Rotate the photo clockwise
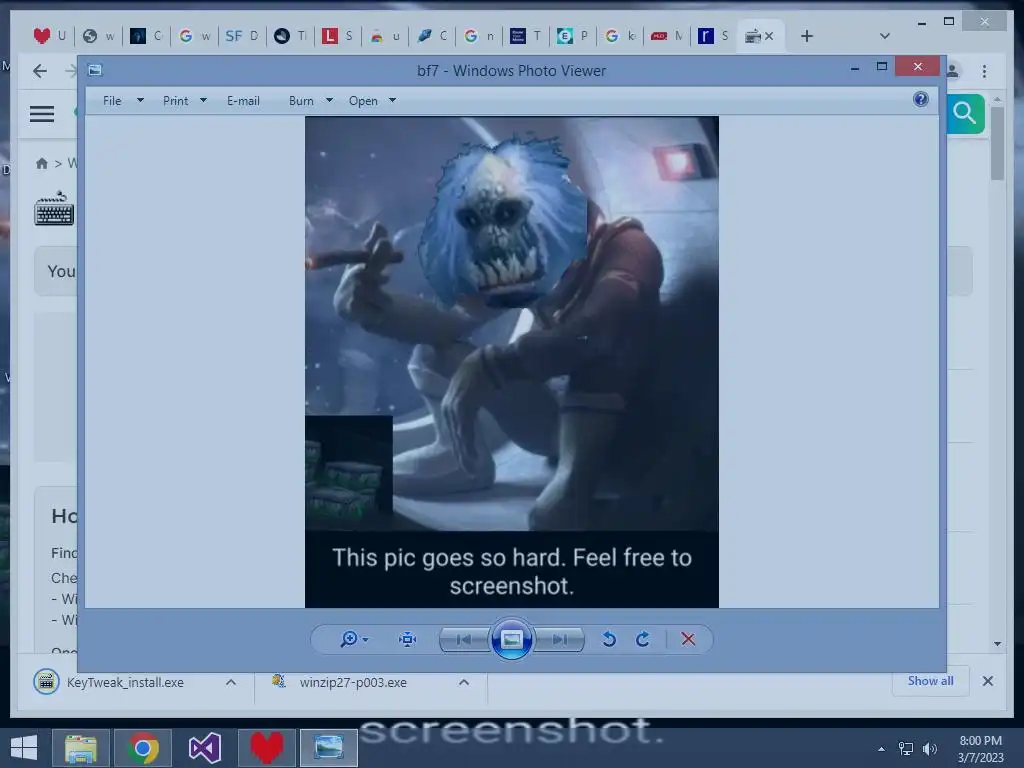This screenshot has height=768, width=1024. coord(643,639)
